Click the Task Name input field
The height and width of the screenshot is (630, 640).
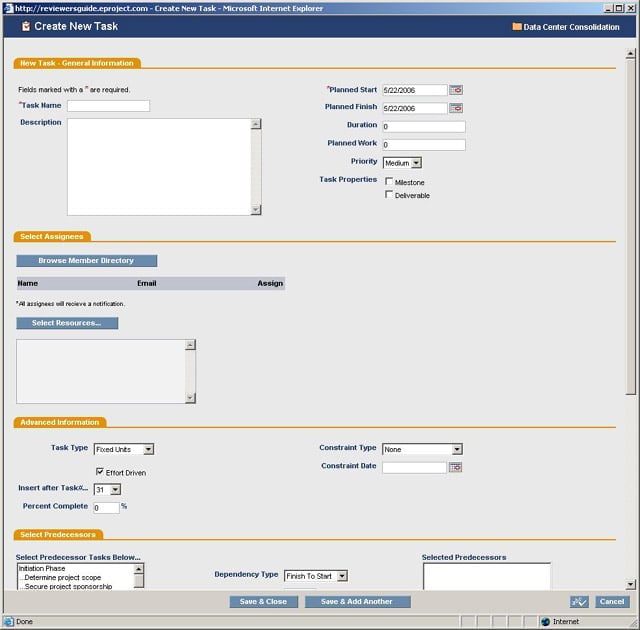109,106
